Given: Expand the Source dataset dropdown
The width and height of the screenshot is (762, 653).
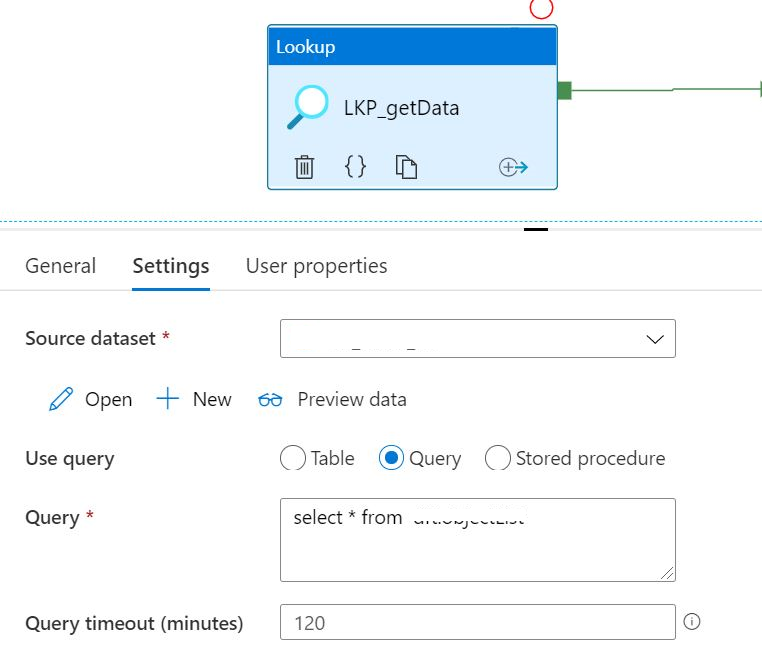Looking at the screenshot, I should pos(478,339).
